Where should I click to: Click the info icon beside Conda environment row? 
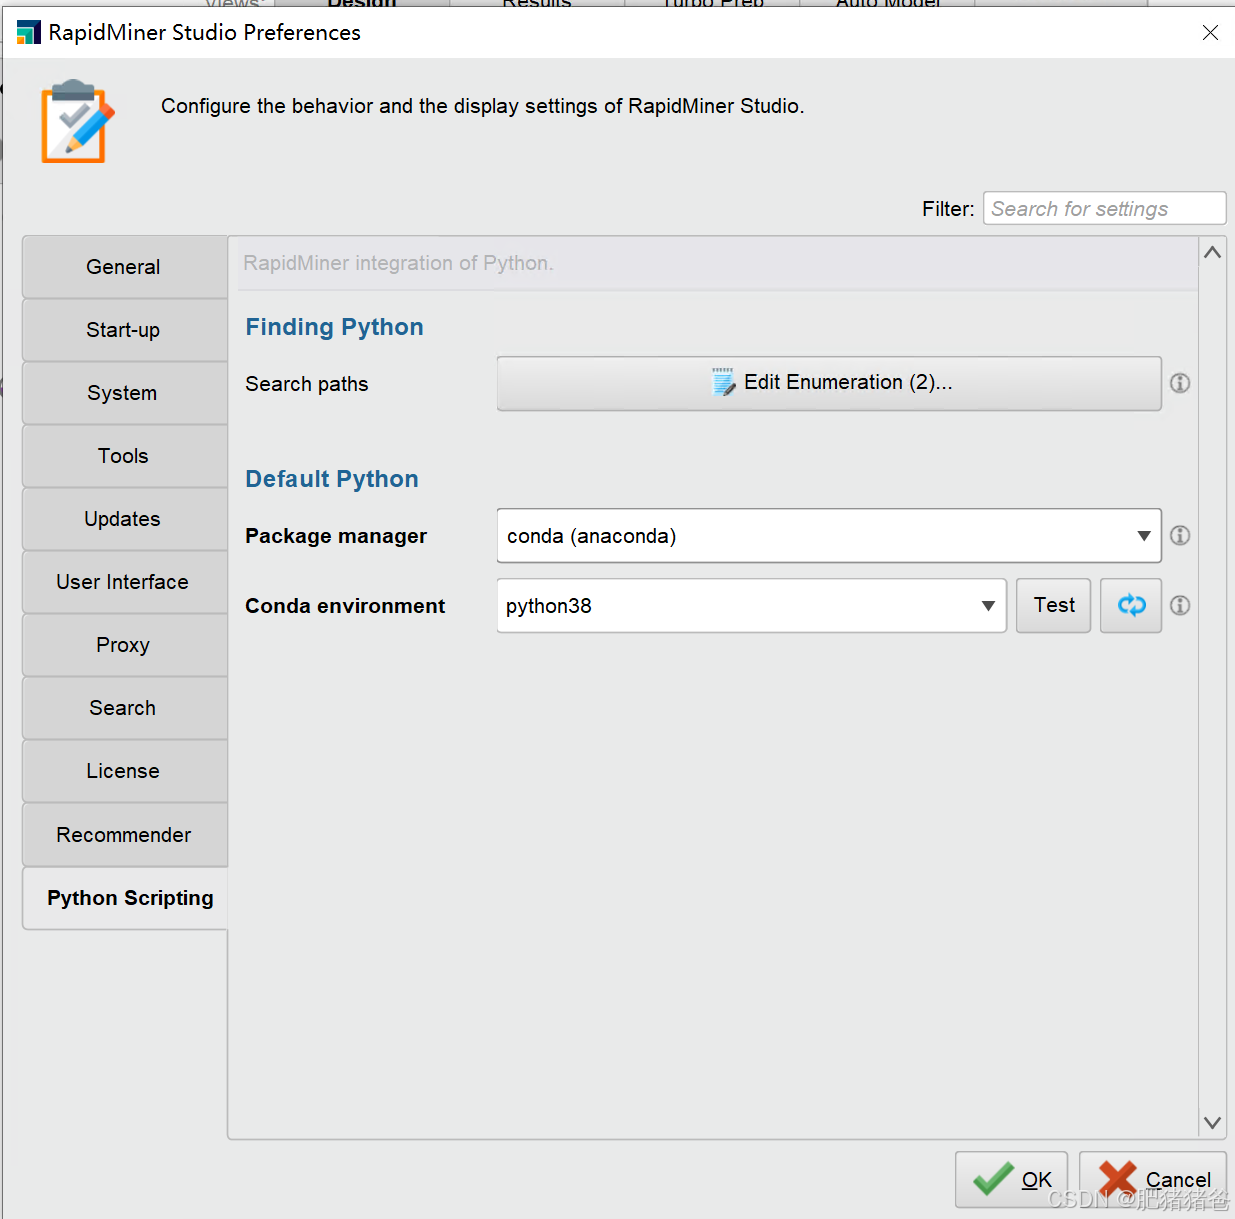point(1180,605)
